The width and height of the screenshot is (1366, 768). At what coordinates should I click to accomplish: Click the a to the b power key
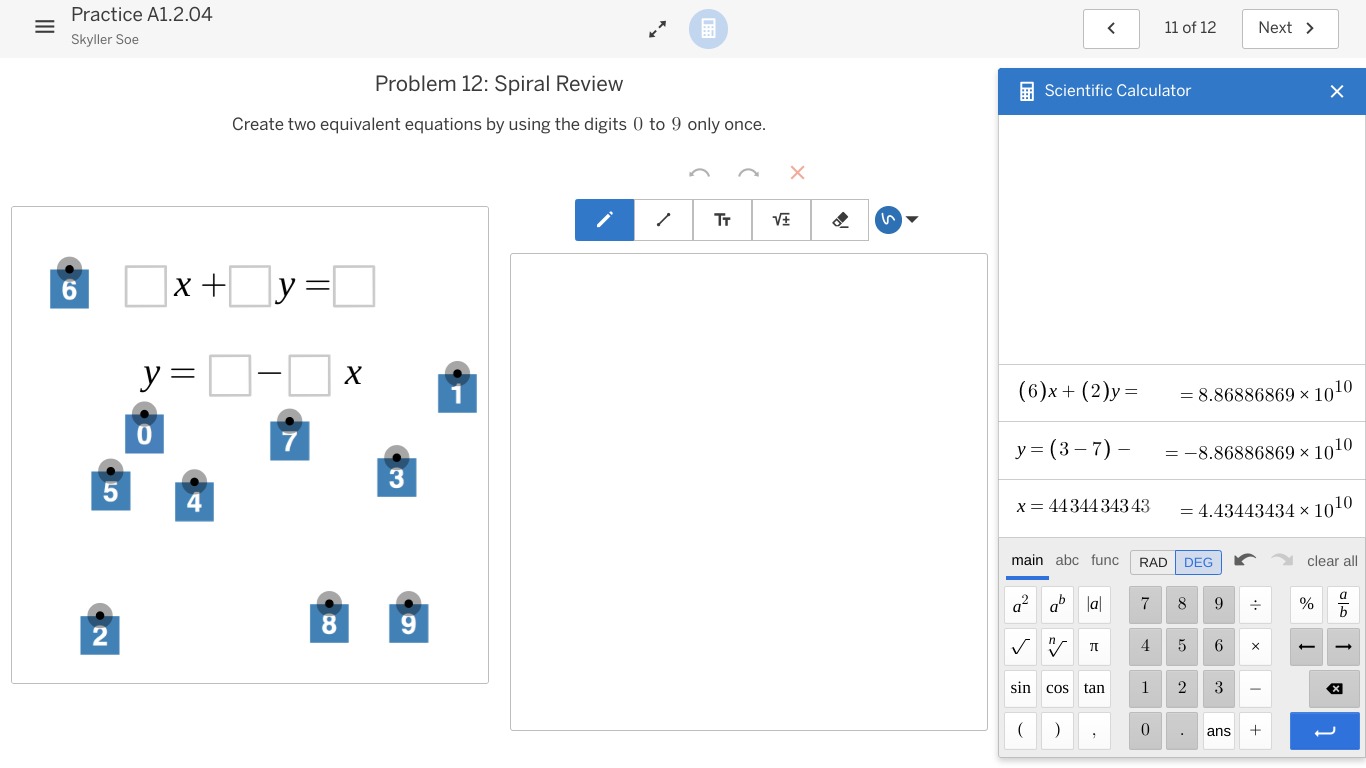pyautogui.click(x=1057, y=604)
